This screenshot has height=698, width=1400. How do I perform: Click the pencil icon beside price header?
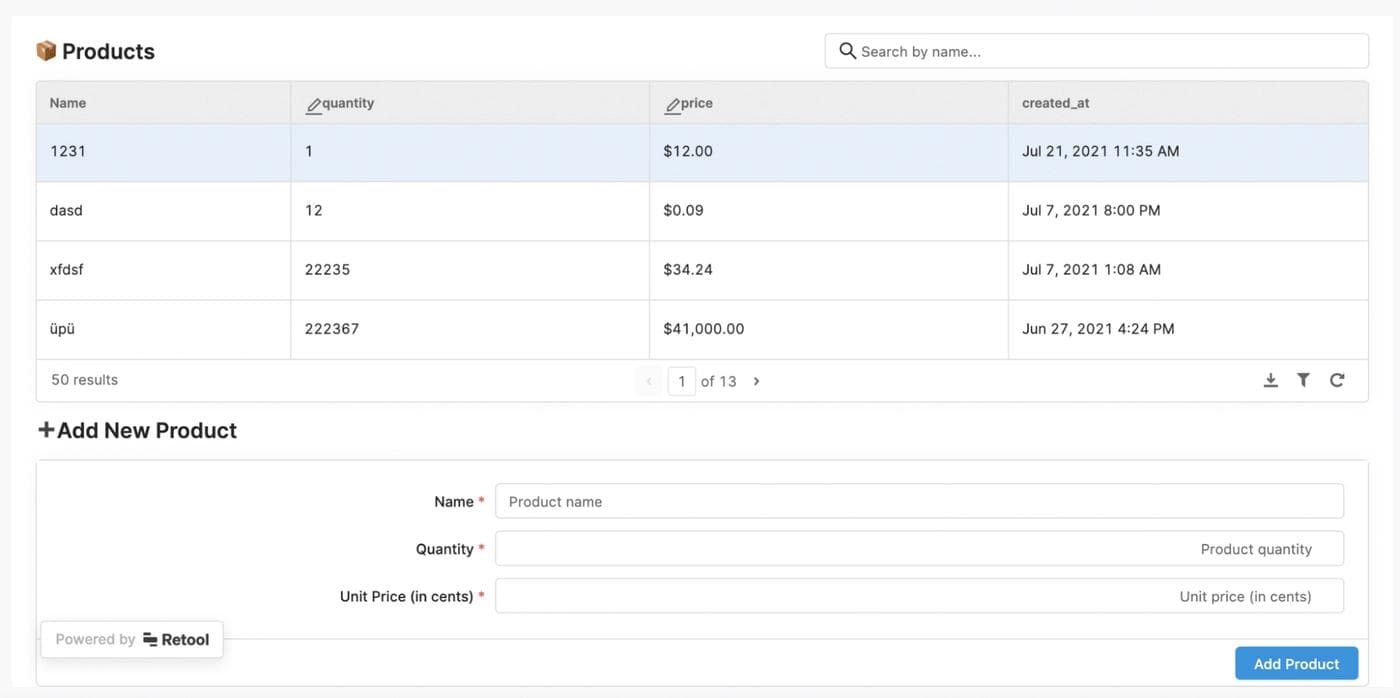pyautogui.click(x=672, y=104)
